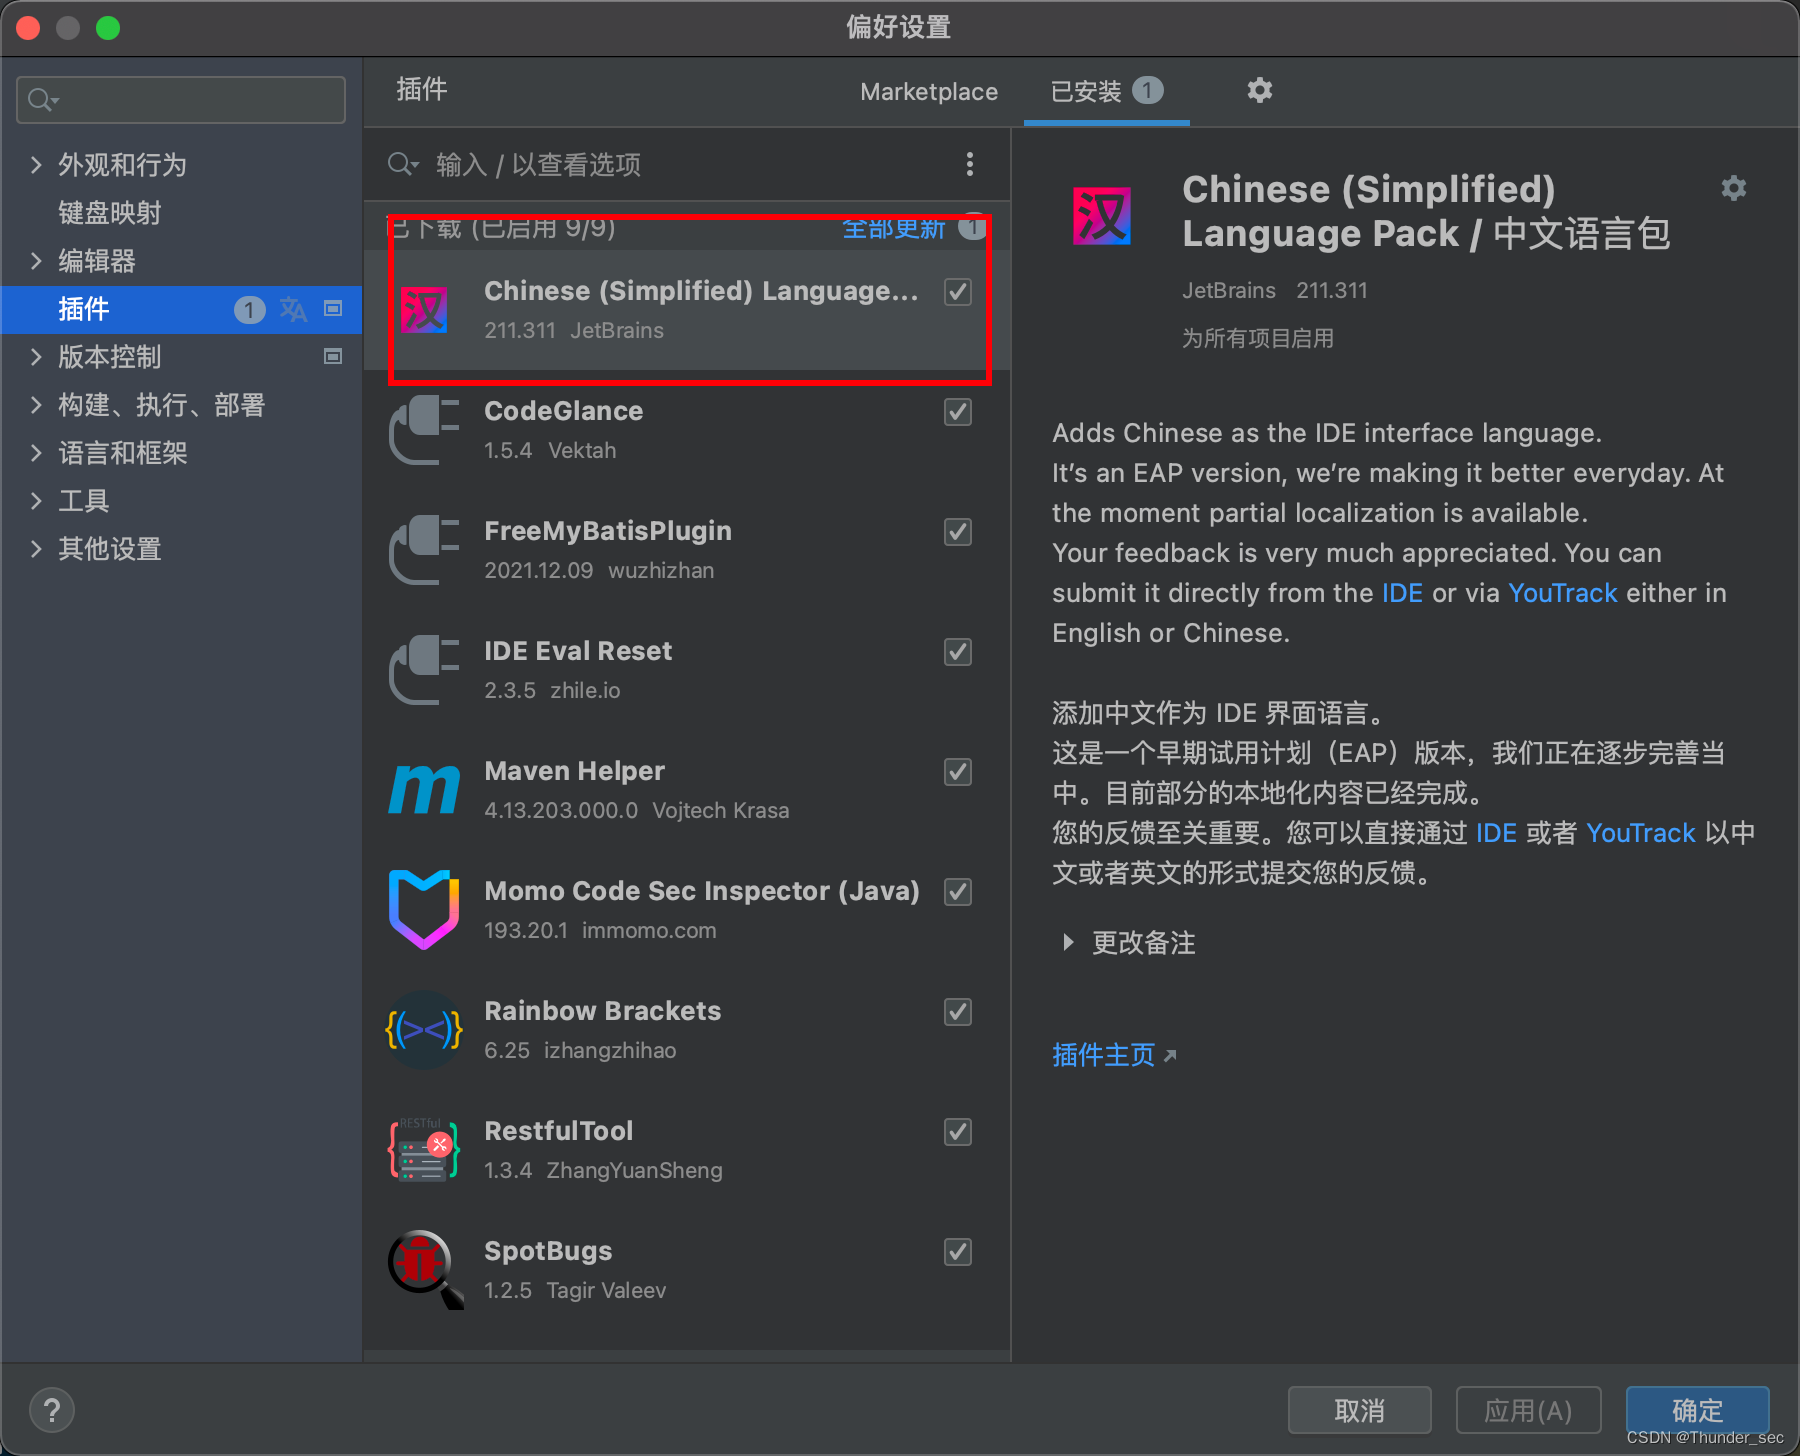Open the YouTrack link in the Chinese description
The image size is (1800, 1456).
[x=1640, y=833]
